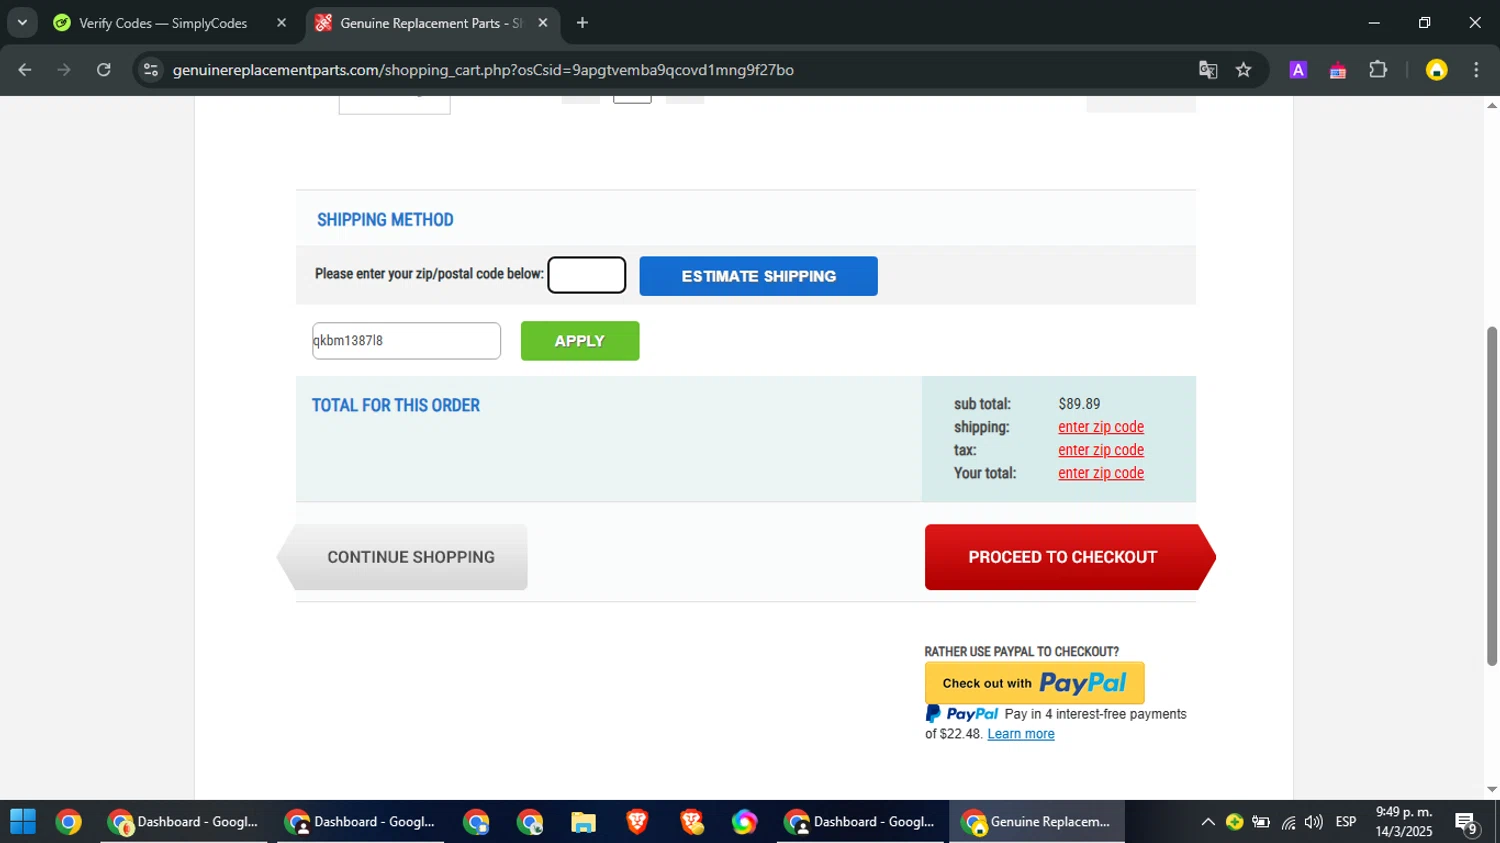This screenshot has height=843, width=1500.
Task: Open the network Wi-Fi tray icon
Action: (1288, 822)
